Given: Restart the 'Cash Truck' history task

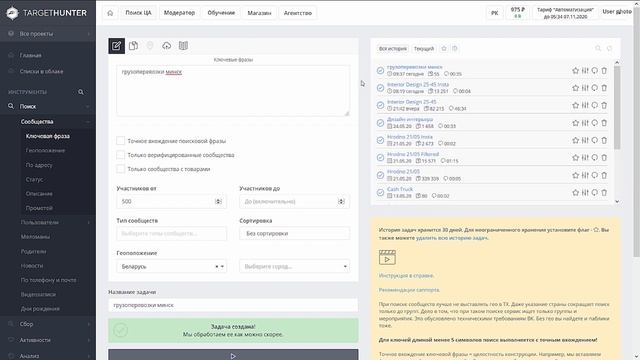Looking at the screenshot, I should click(x=595, y=193).
